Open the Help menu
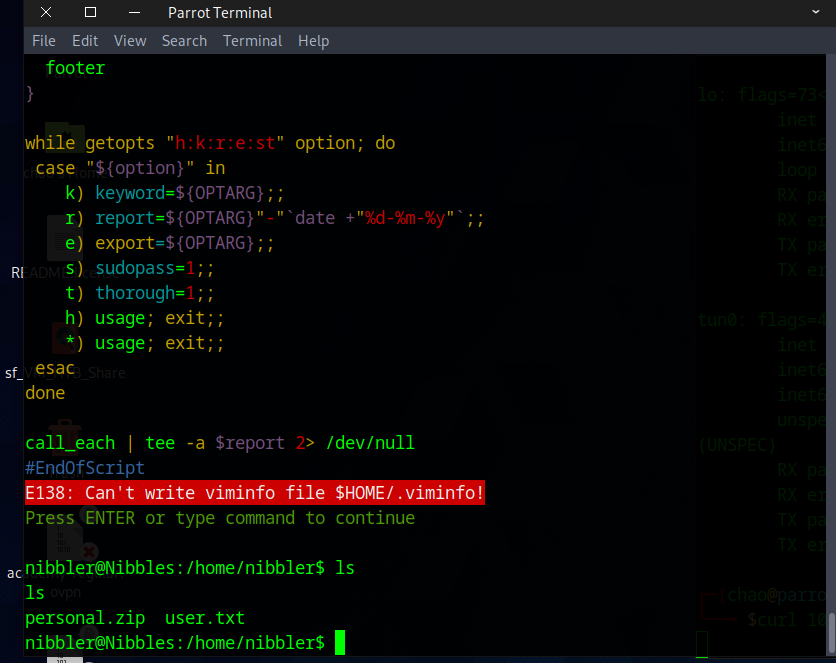Image resolution: width=836 pixels, height=663 pixels. tap(313, 41)
